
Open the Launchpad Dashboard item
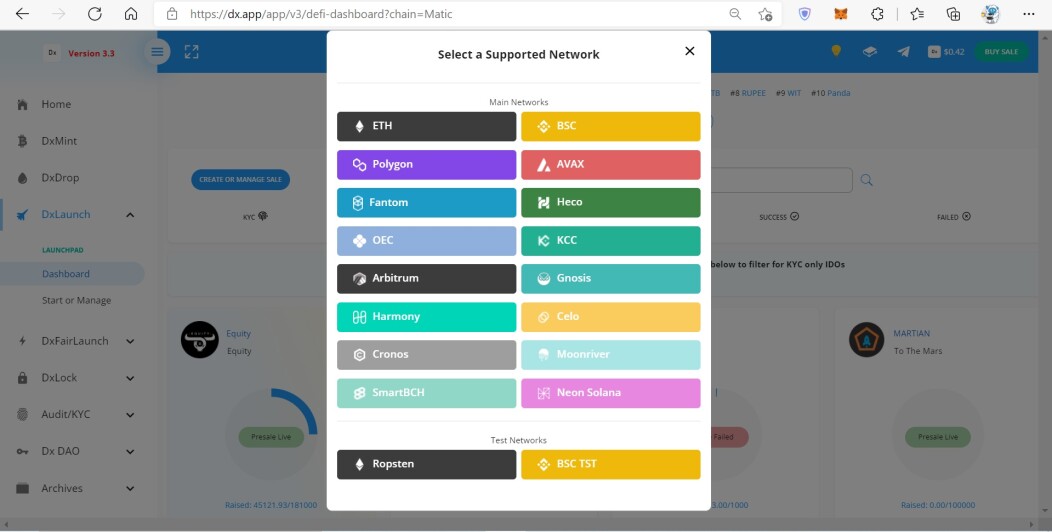pos(66,274)
